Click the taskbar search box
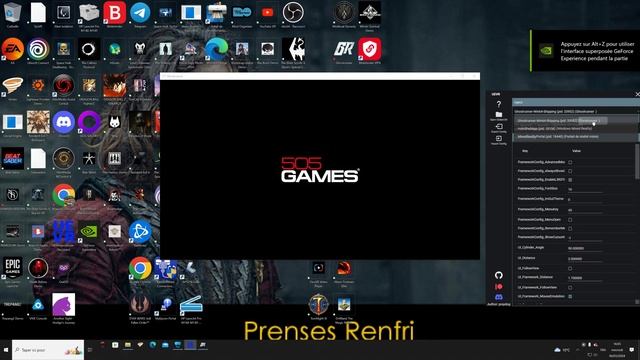 click(x=48, y=350)
